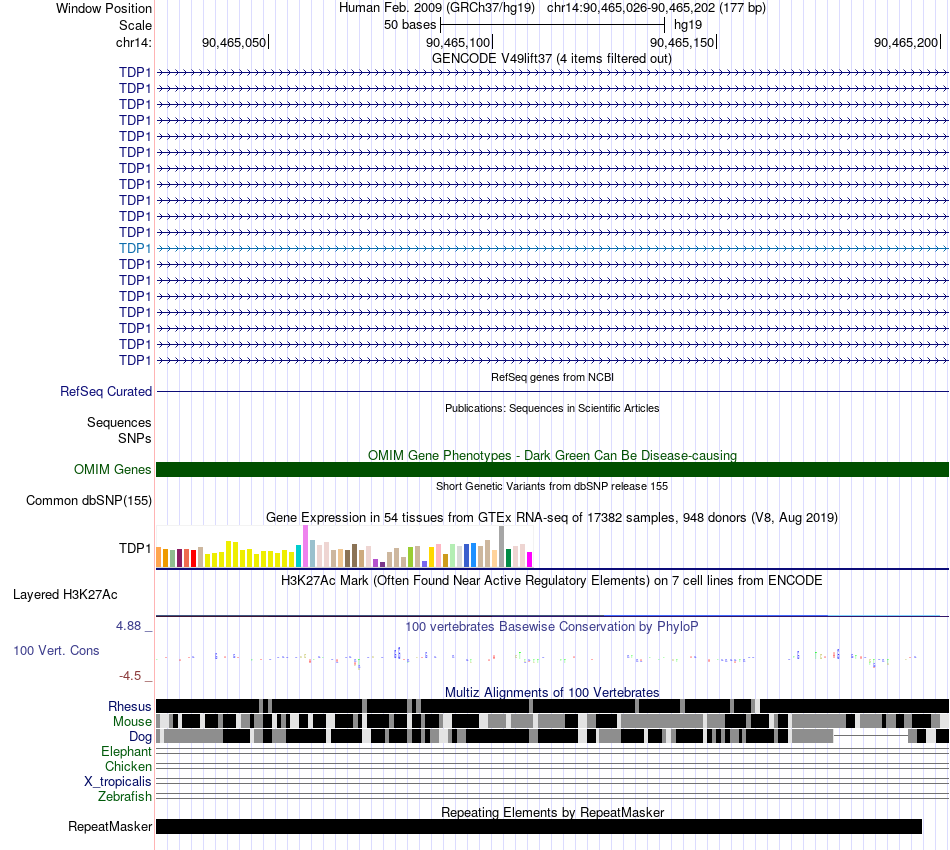Click the Chicken alignment label

(128, 766)
